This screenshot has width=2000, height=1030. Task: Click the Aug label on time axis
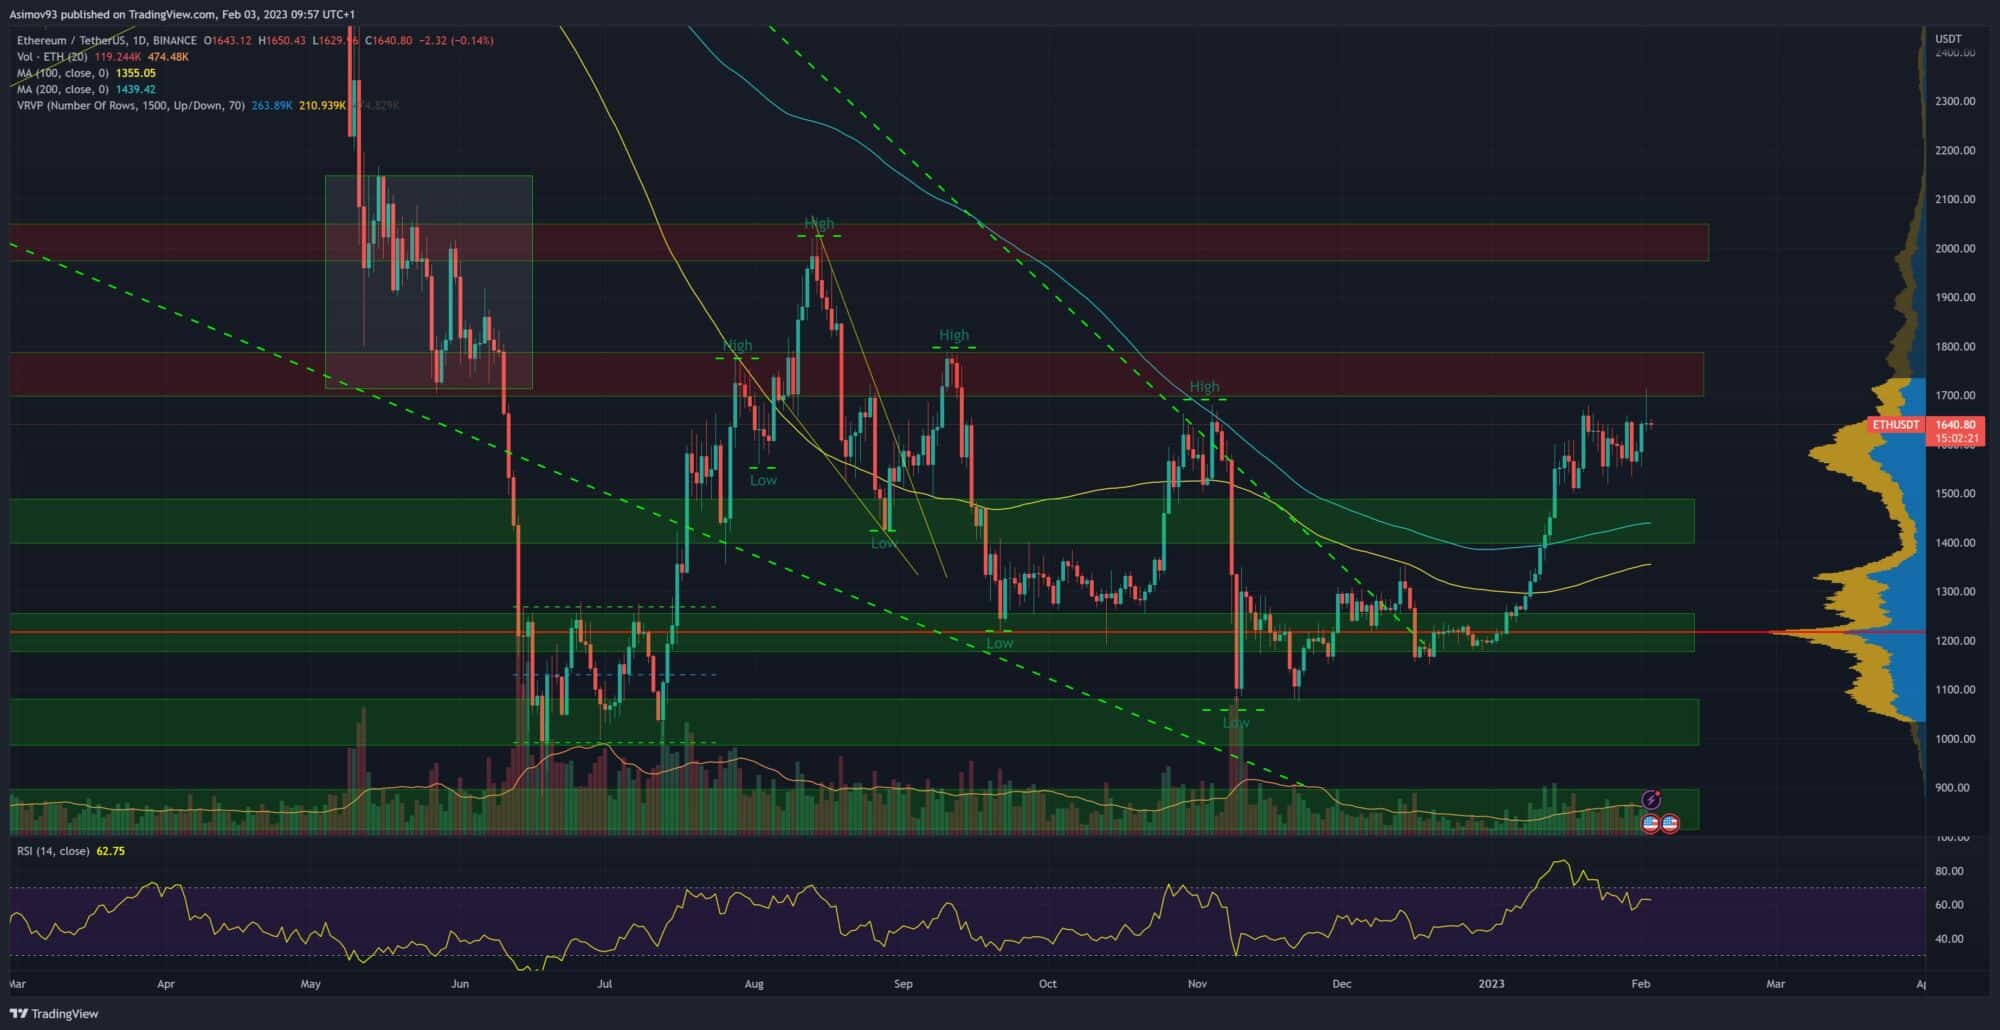(754, 984)
